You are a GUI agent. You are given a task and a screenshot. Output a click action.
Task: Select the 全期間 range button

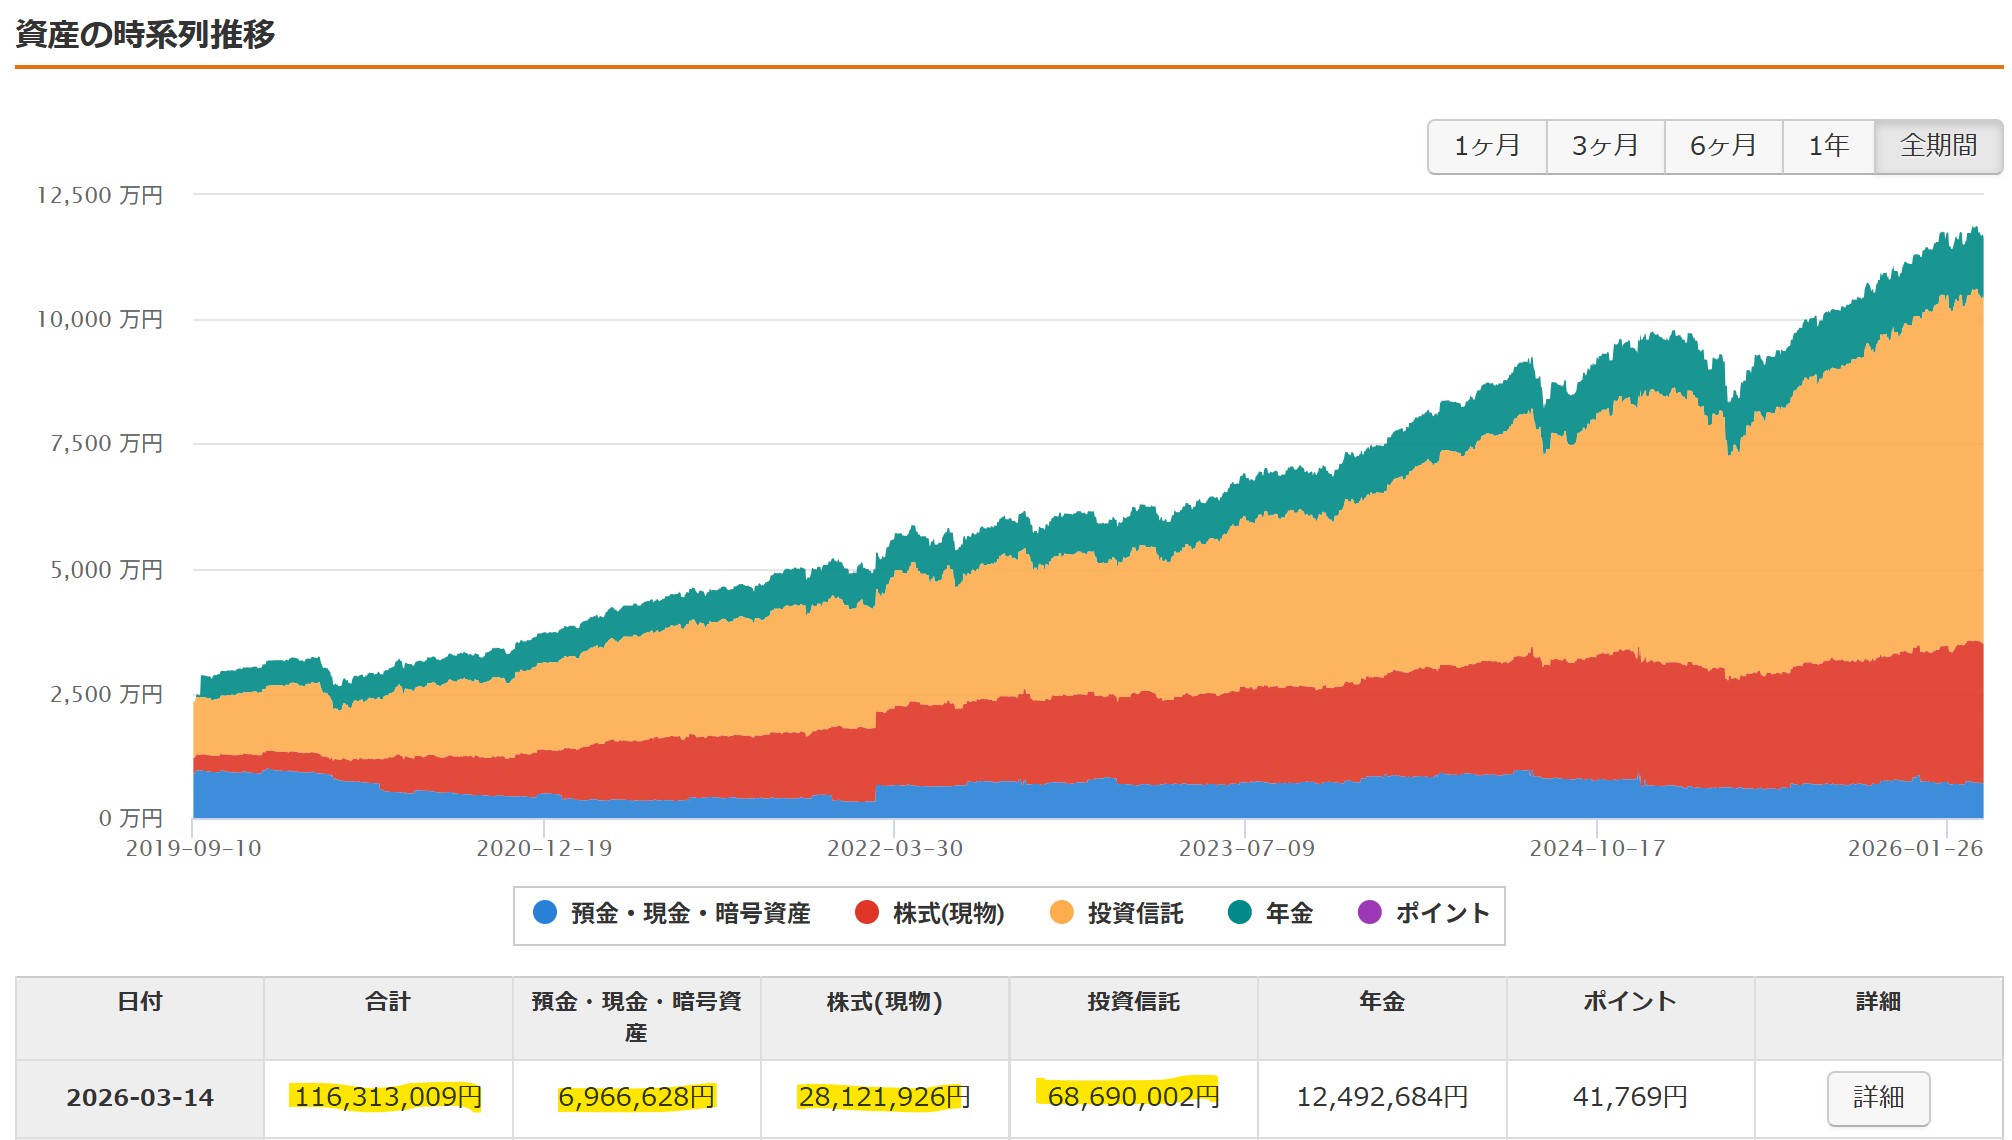point(1938,146)
